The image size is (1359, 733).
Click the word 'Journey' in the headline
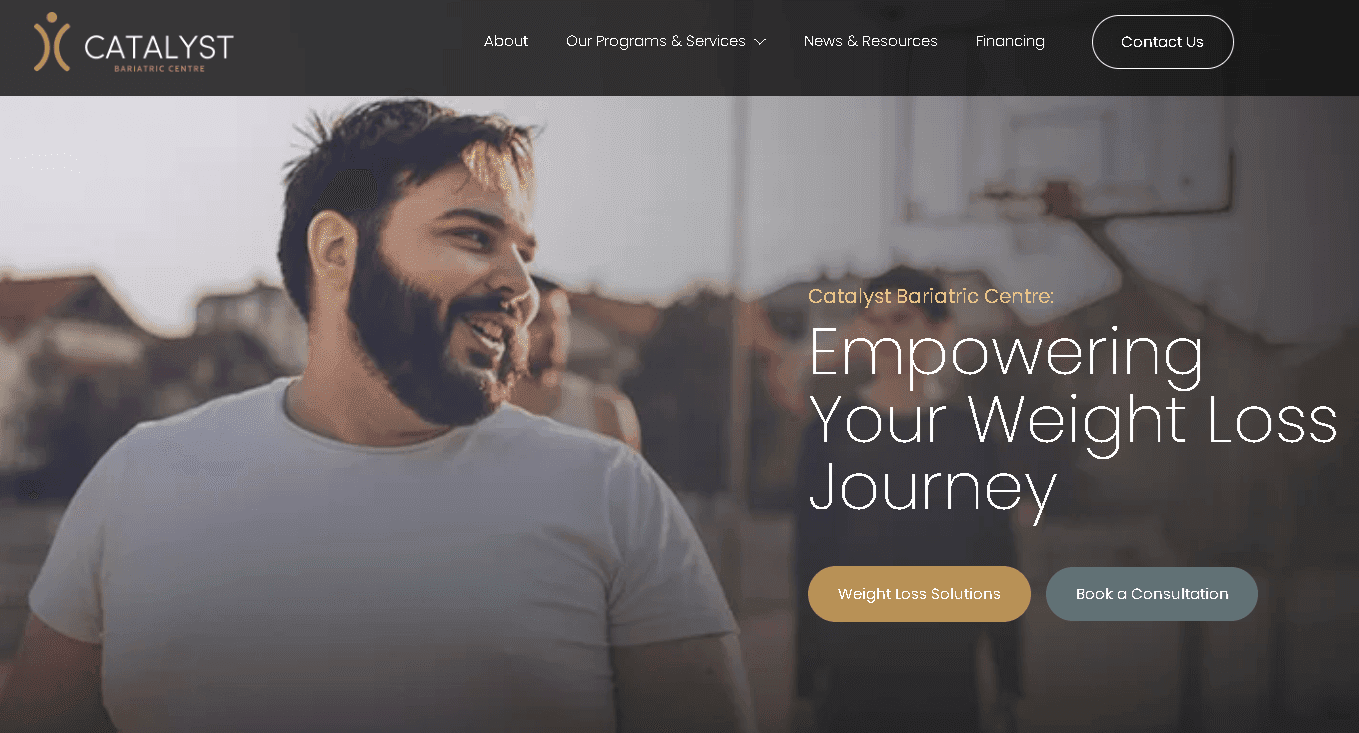932,489
